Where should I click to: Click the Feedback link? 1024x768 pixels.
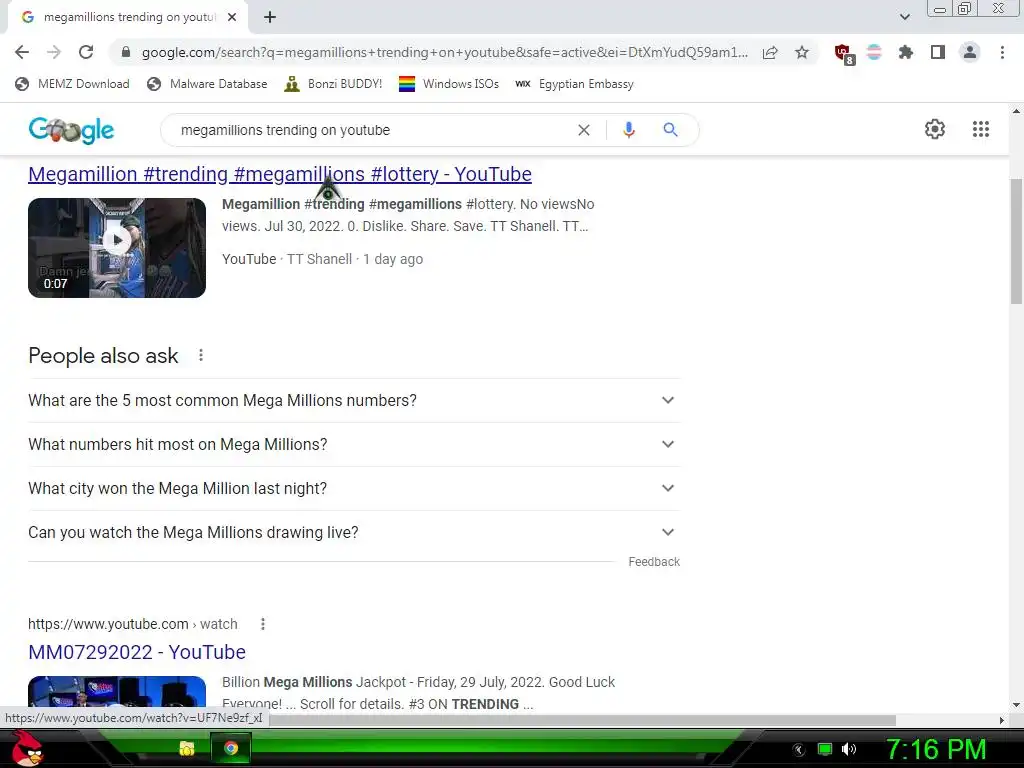[654, 562]
